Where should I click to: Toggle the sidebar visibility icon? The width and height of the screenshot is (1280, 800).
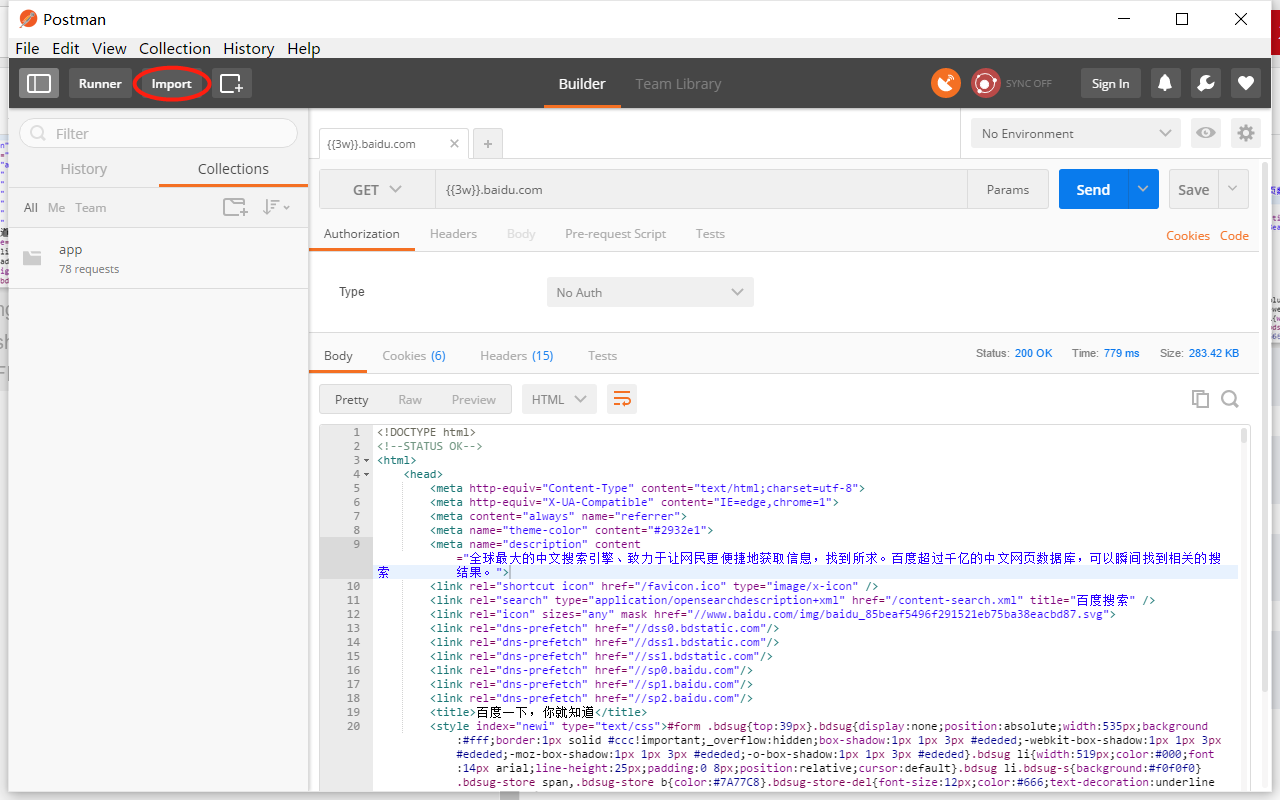[39, 84]
